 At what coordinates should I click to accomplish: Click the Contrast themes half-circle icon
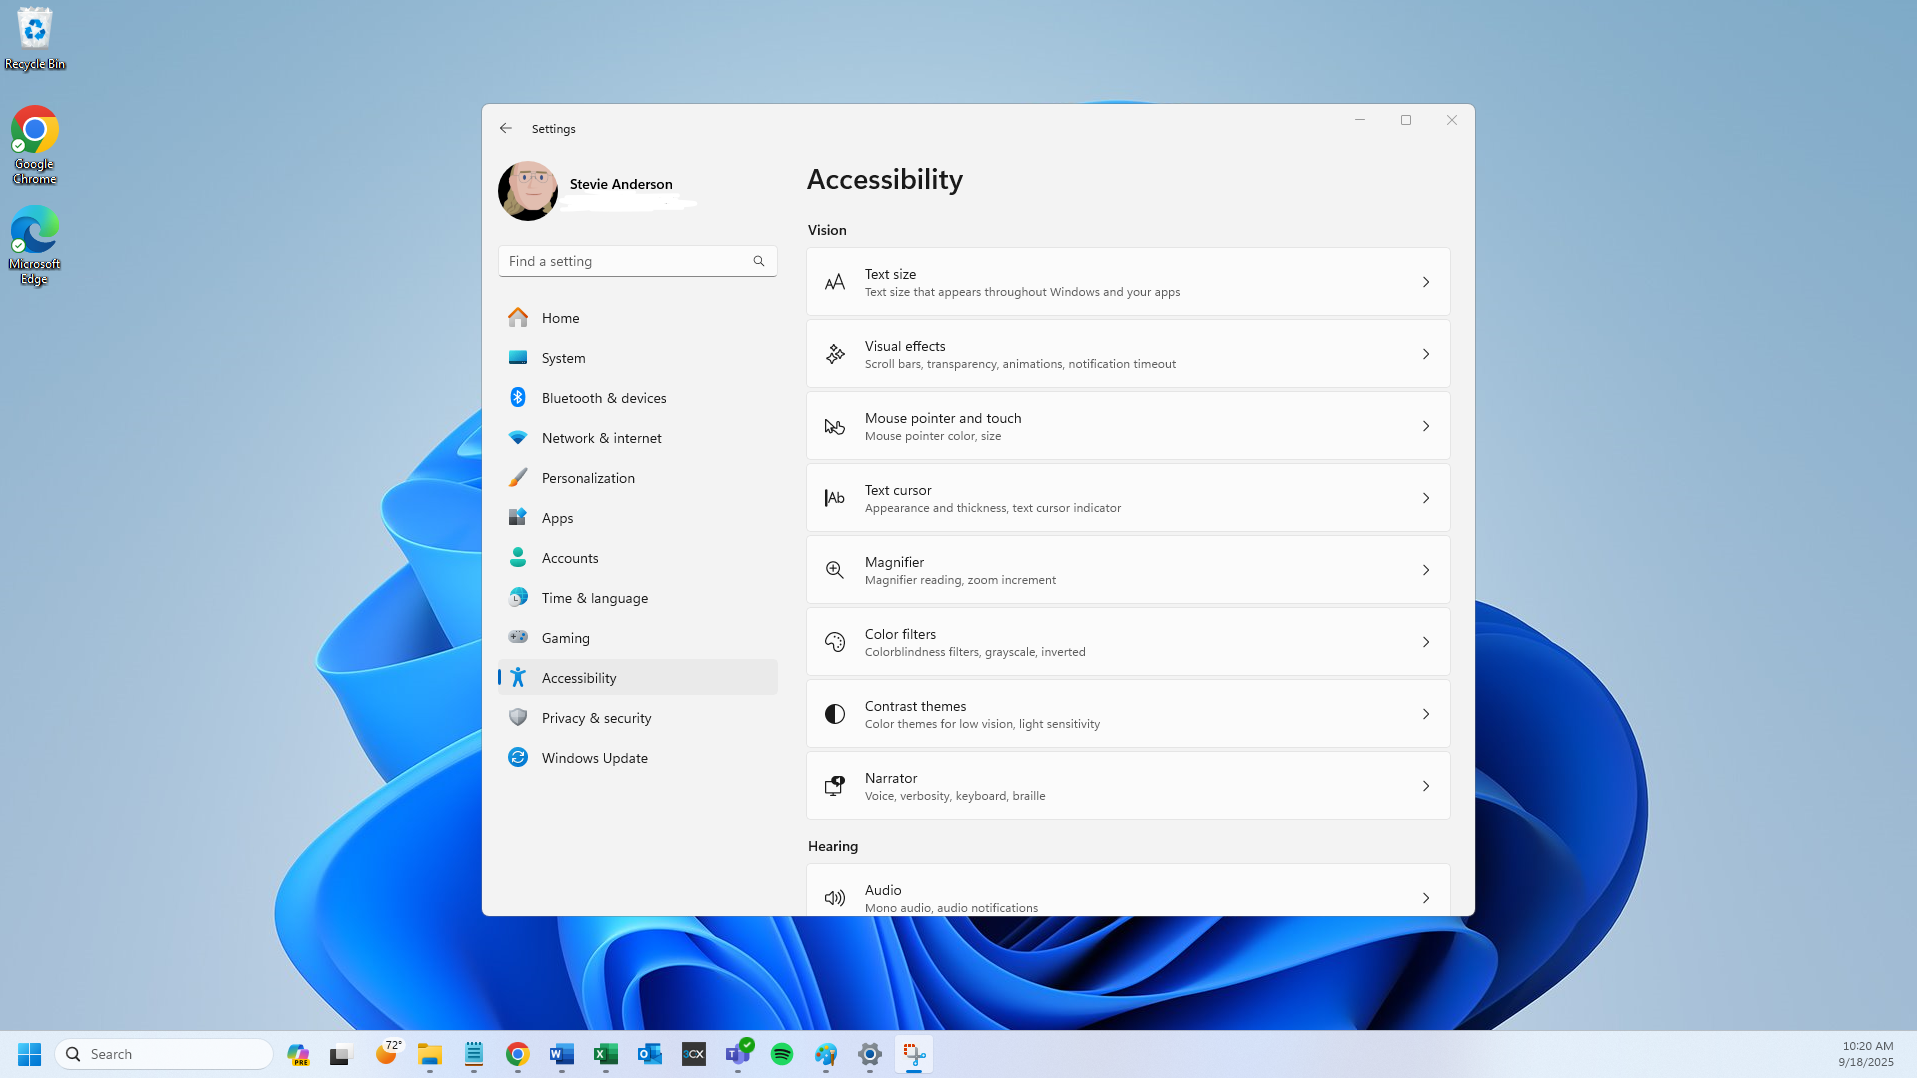coord(834,714)
